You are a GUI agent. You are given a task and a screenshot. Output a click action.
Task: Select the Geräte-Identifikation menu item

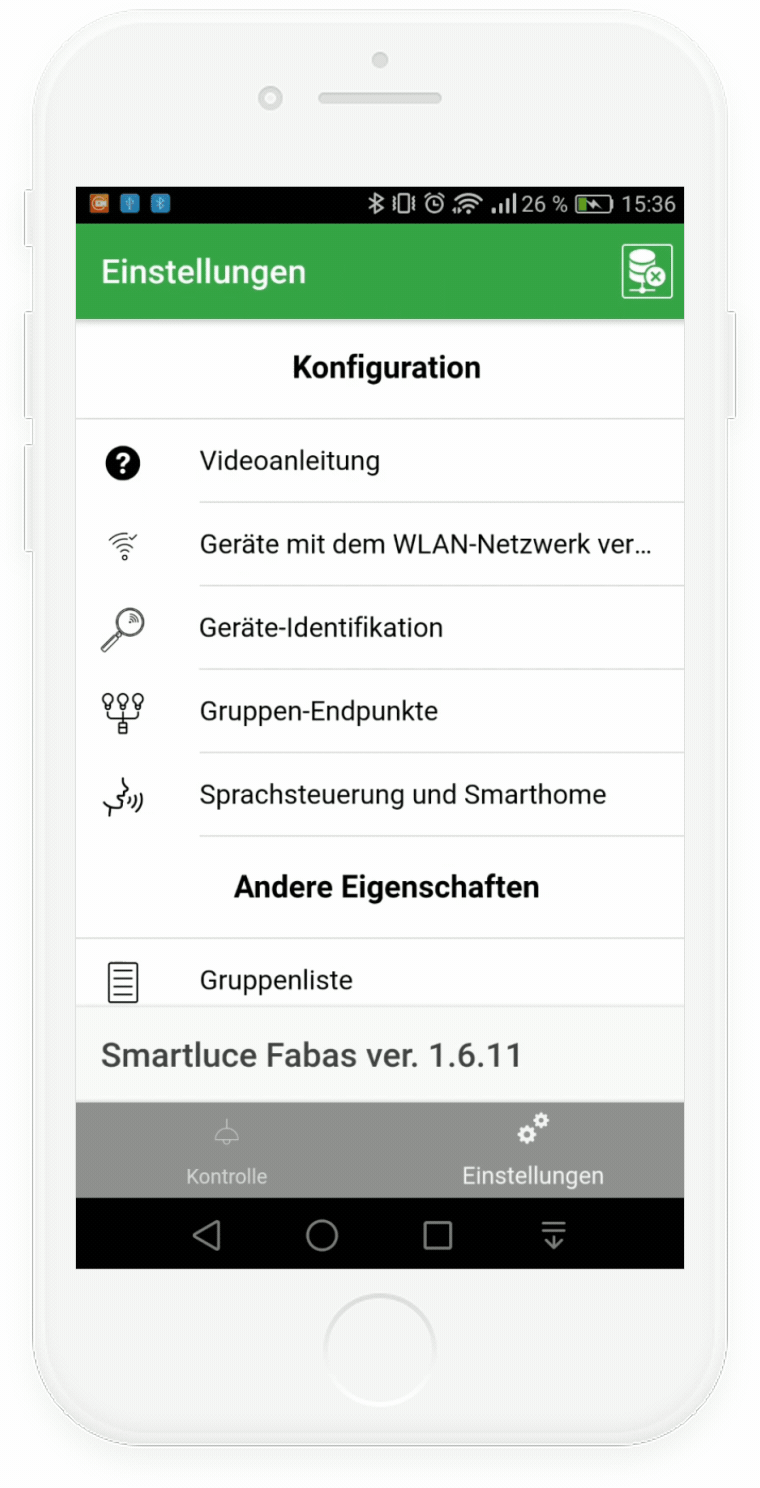pos(380,628)
